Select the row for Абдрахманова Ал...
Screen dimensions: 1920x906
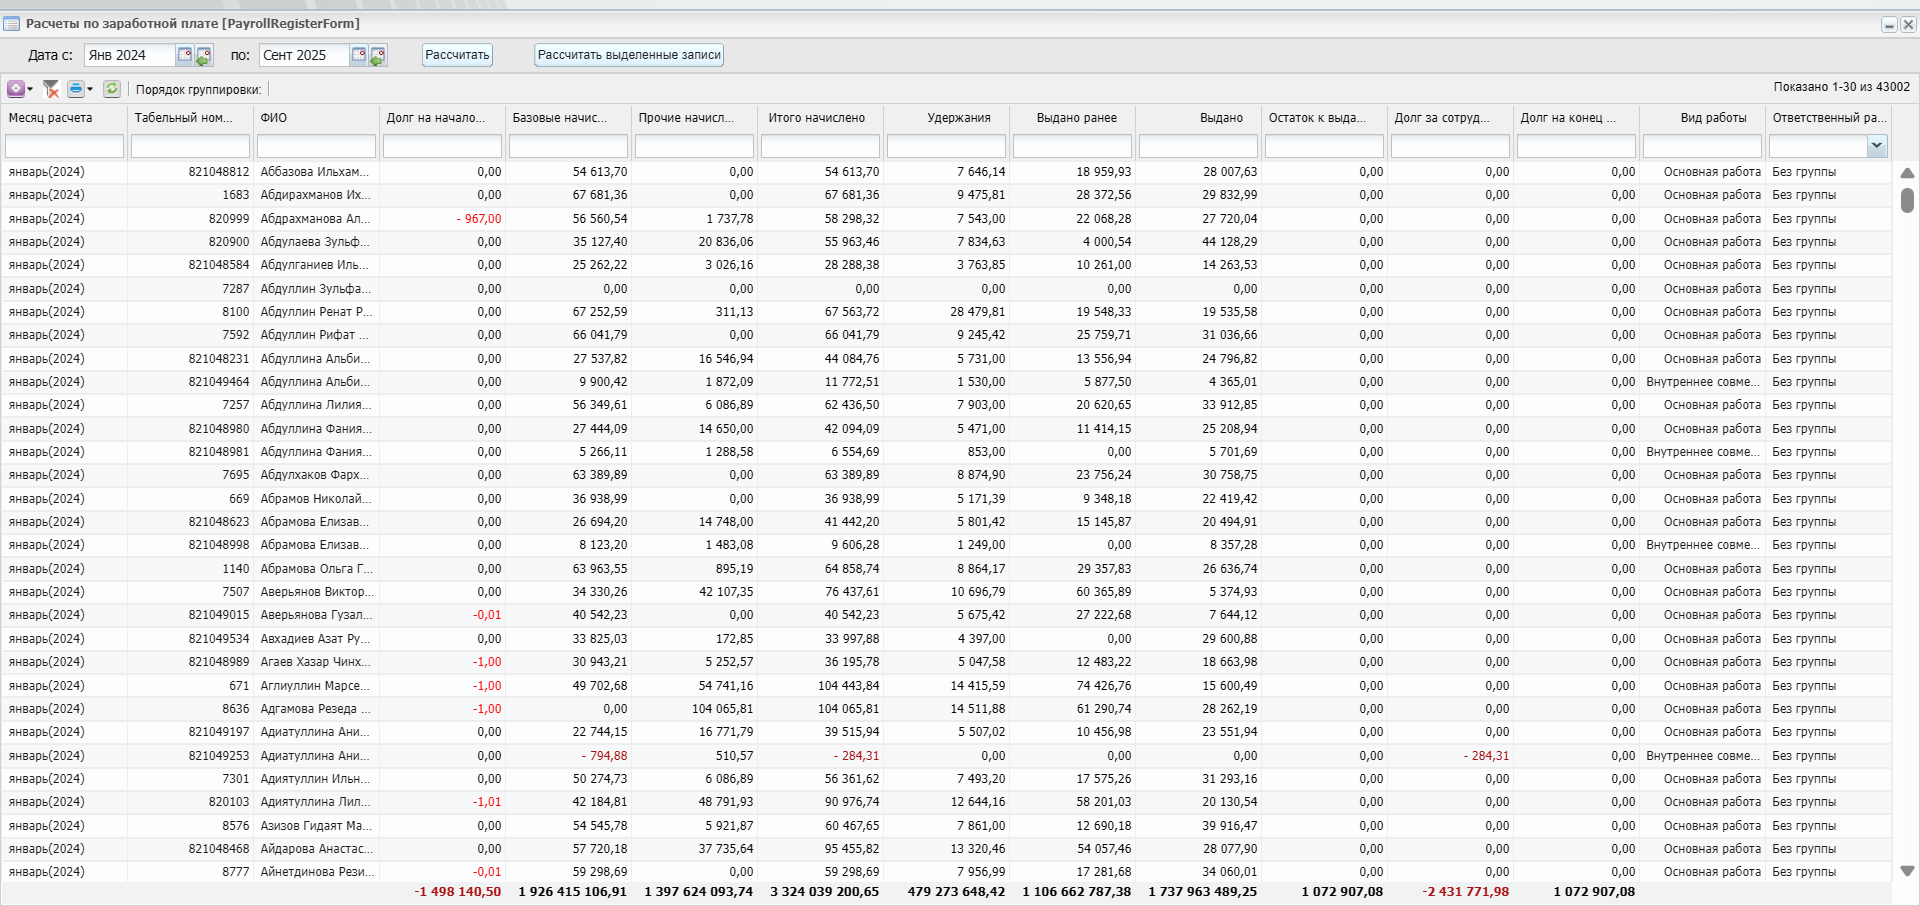coord(946,219)
